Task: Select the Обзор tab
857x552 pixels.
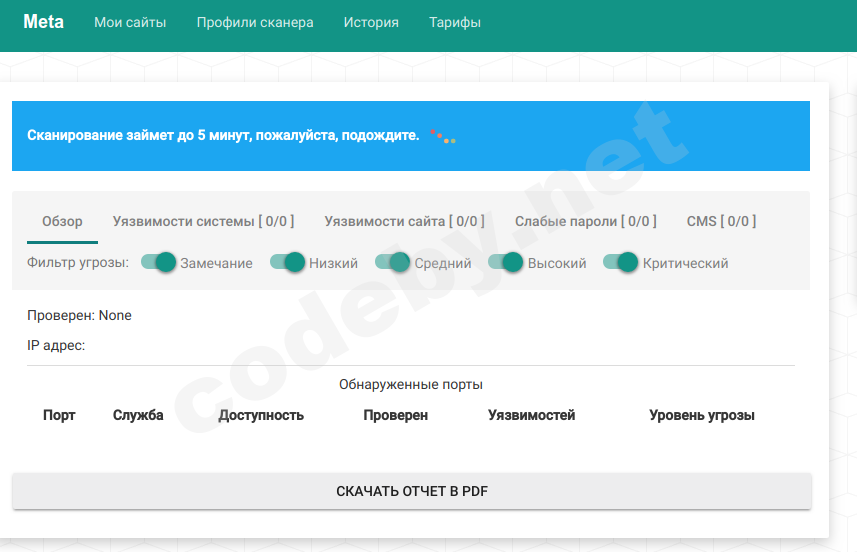Action: coord(62,221)
